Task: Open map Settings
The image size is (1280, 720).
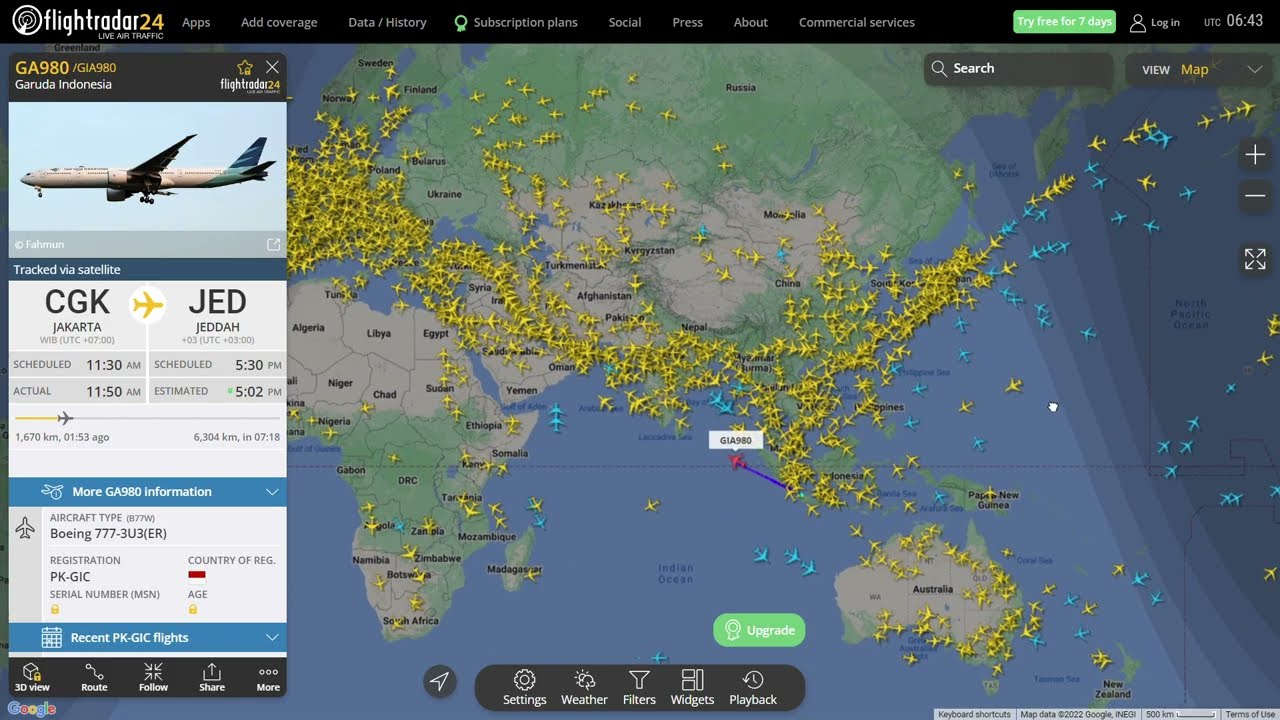Action: coord(524,688)
